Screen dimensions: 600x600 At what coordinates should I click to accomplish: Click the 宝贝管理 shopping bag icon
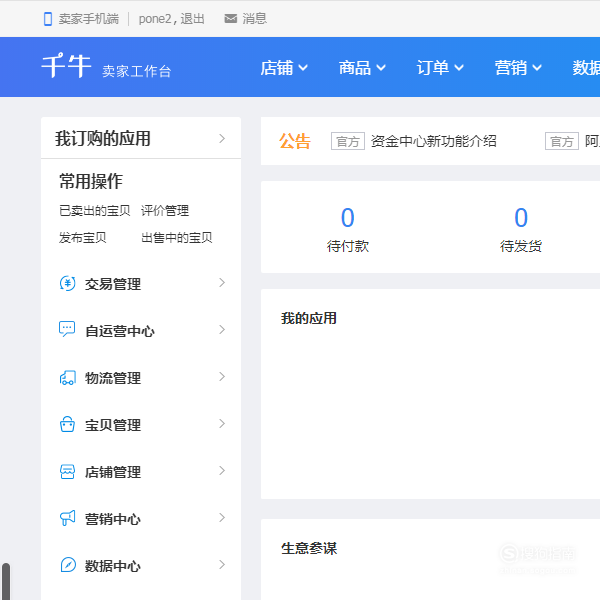click(x=67, y=424)
